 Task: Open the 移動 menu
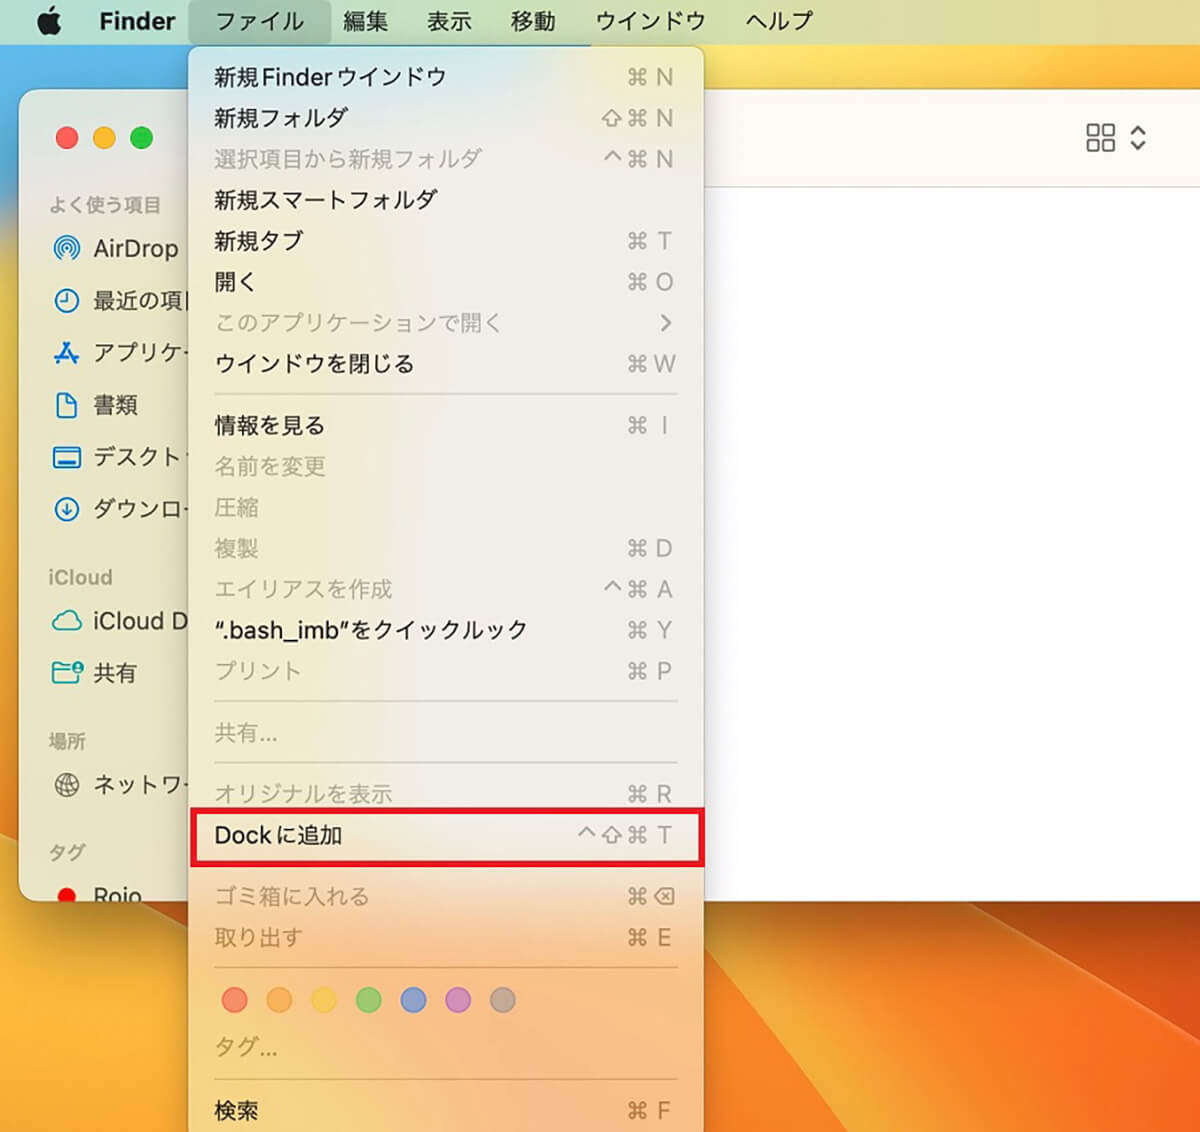click(533, 21)
